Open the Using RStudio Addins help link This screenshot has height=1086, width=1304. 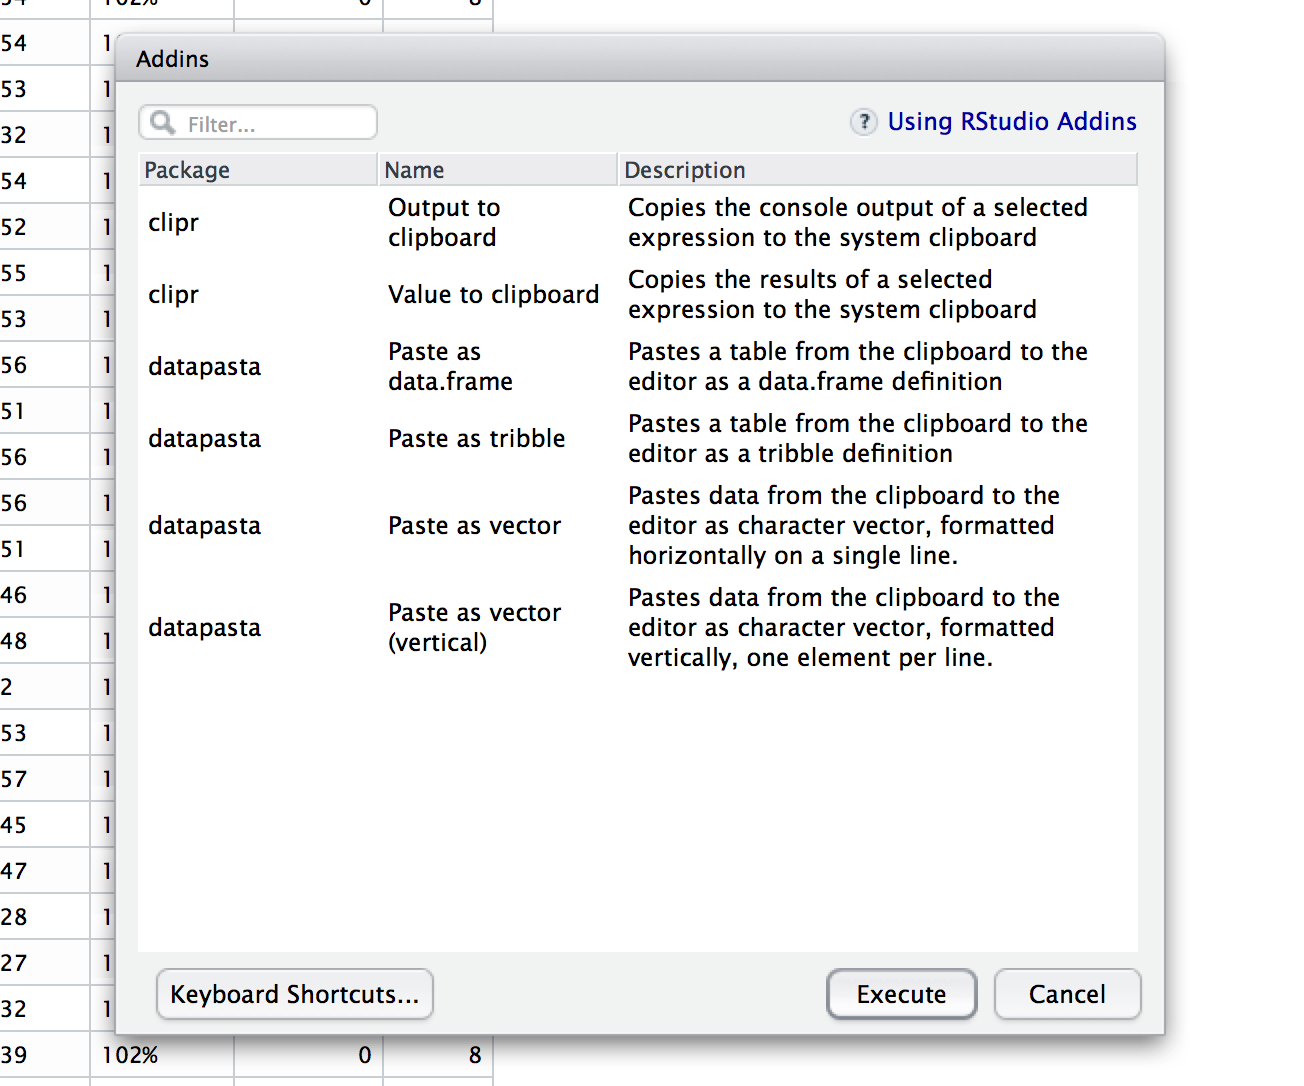pos(1012,121)
